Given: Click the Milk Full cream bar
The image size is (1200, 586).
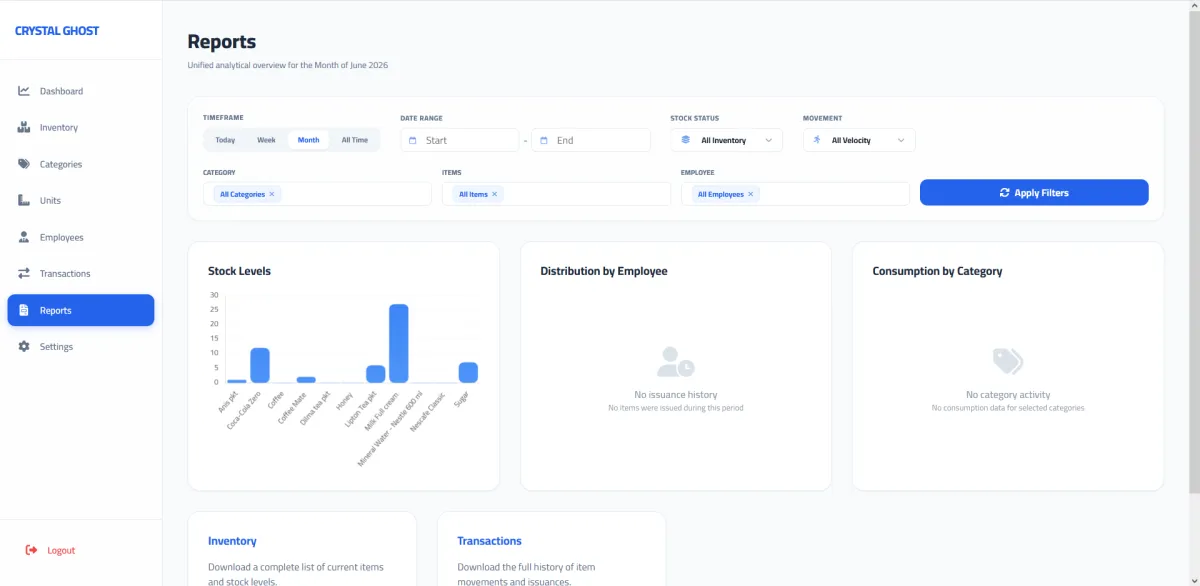Looking at the screenshot, I should 399,344.
